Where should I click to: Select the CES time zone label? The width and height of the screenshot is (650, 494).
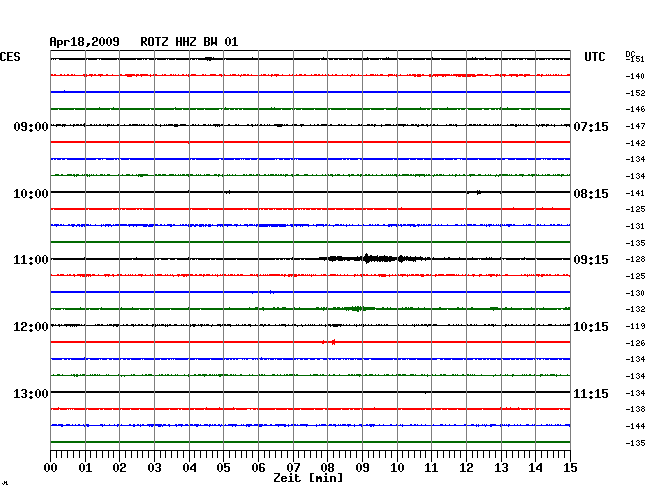coord(10,57)
